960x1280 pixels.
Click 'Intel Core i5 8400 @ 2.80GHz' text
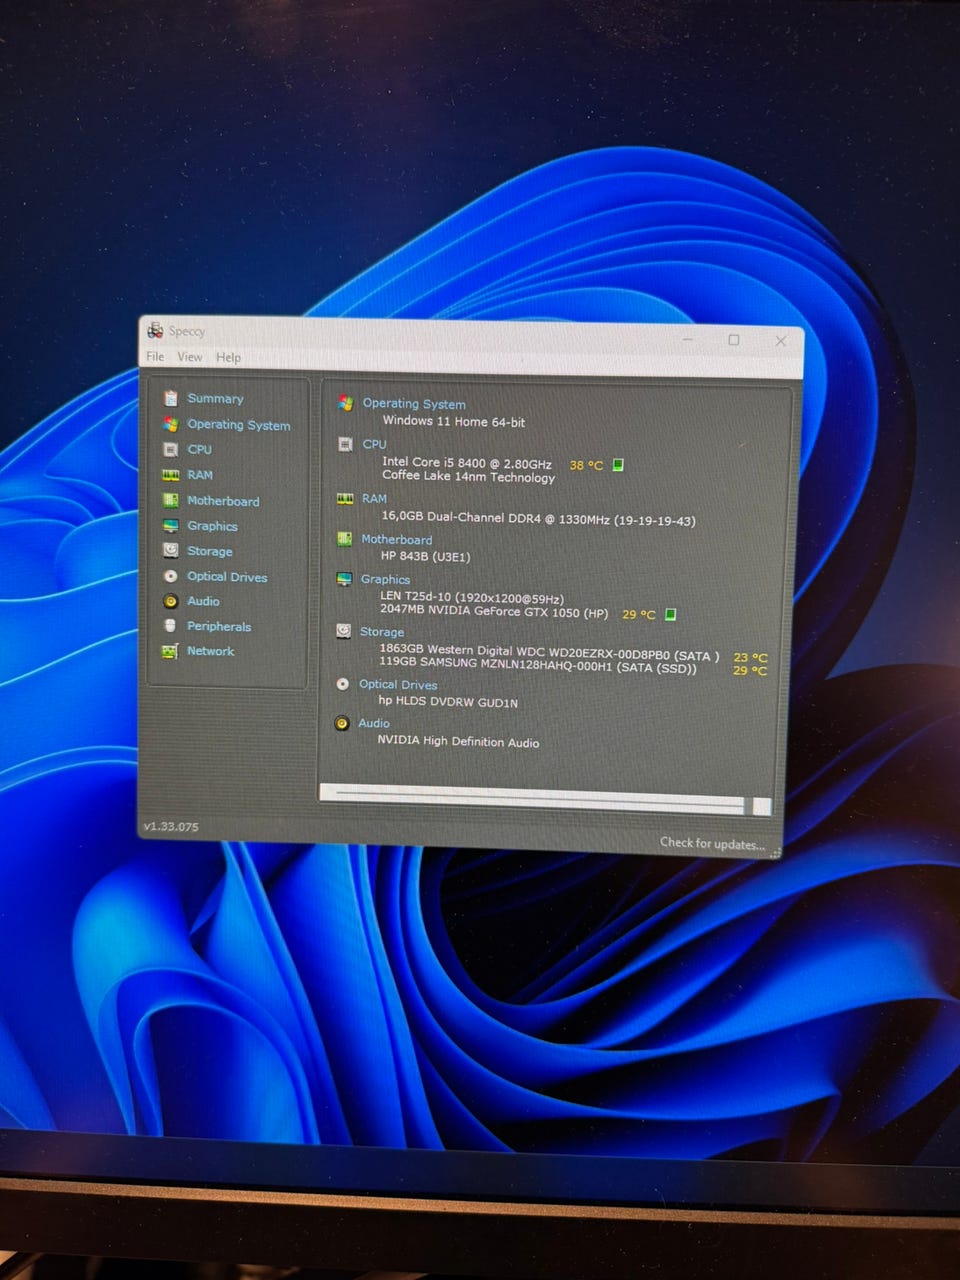pos(466,463)
